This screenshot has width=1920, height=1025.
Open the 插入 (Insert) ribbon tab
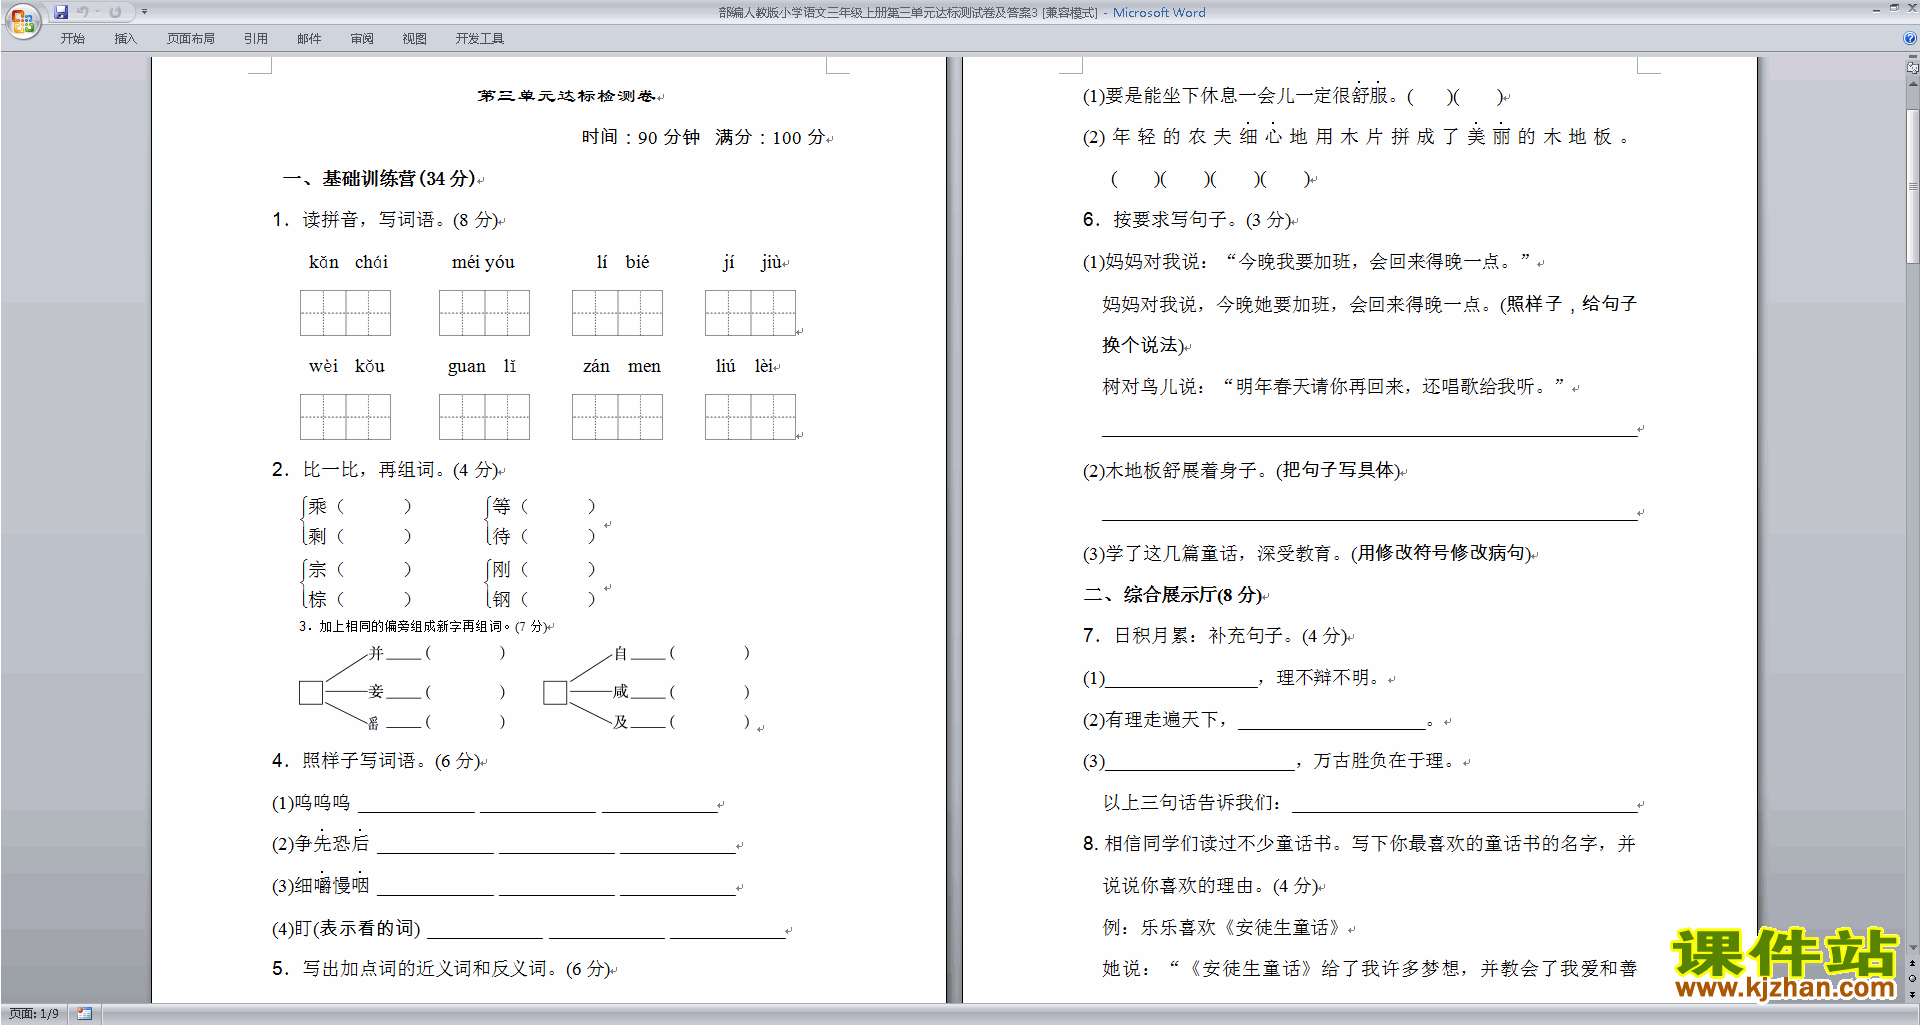(125, 38)
